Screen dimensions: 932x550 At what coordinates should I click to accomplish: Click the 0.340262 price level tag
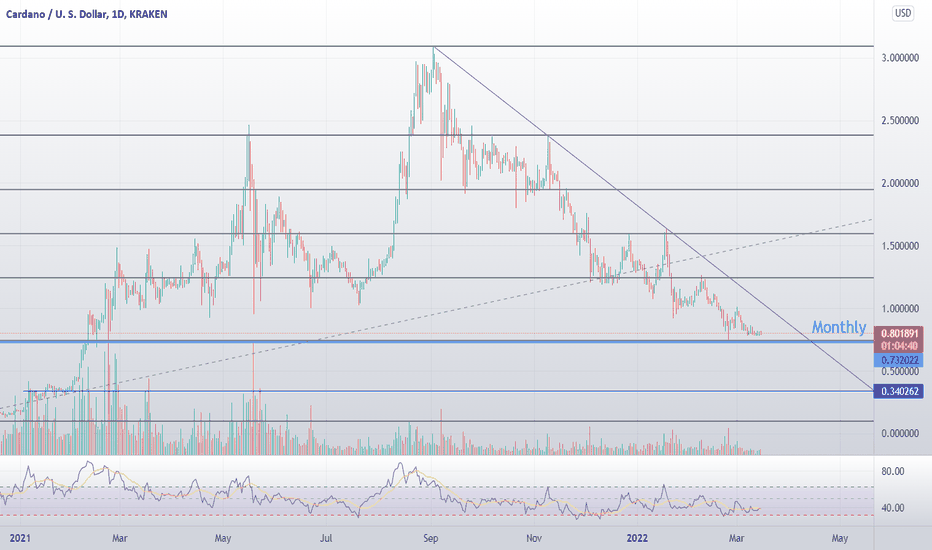point(899,391)
